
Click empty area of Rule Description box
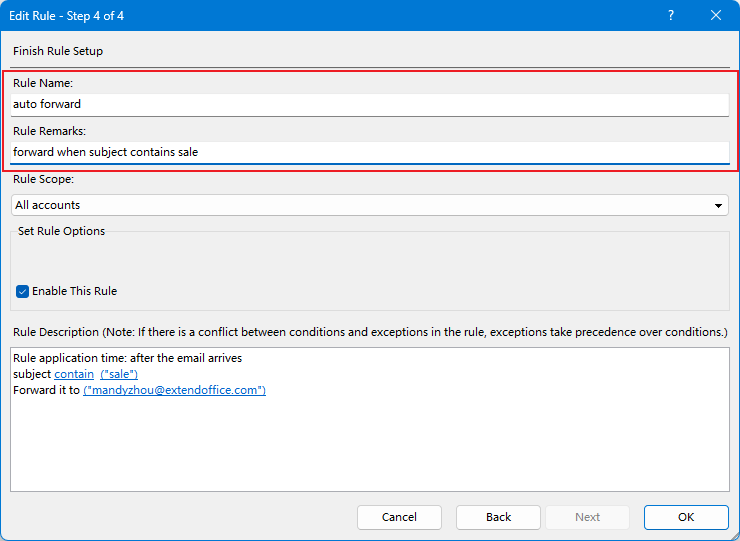pos(370,444)
